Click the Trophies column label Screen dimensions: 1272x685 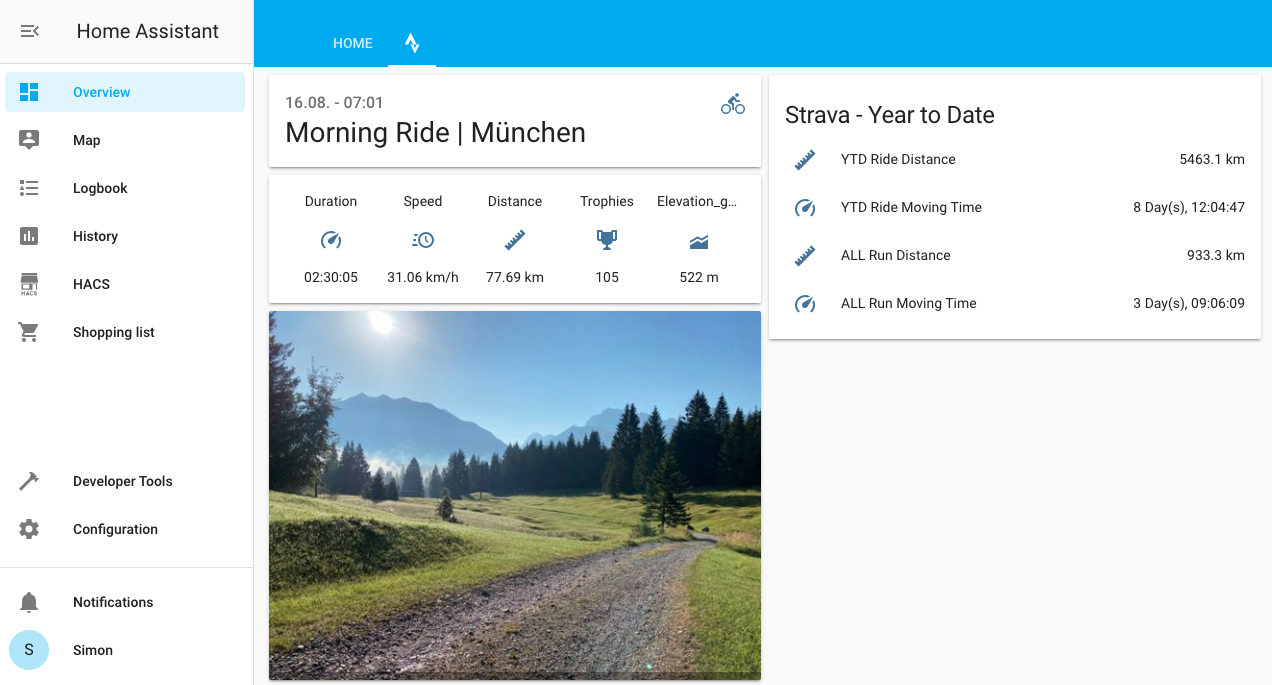click(607, 201)
